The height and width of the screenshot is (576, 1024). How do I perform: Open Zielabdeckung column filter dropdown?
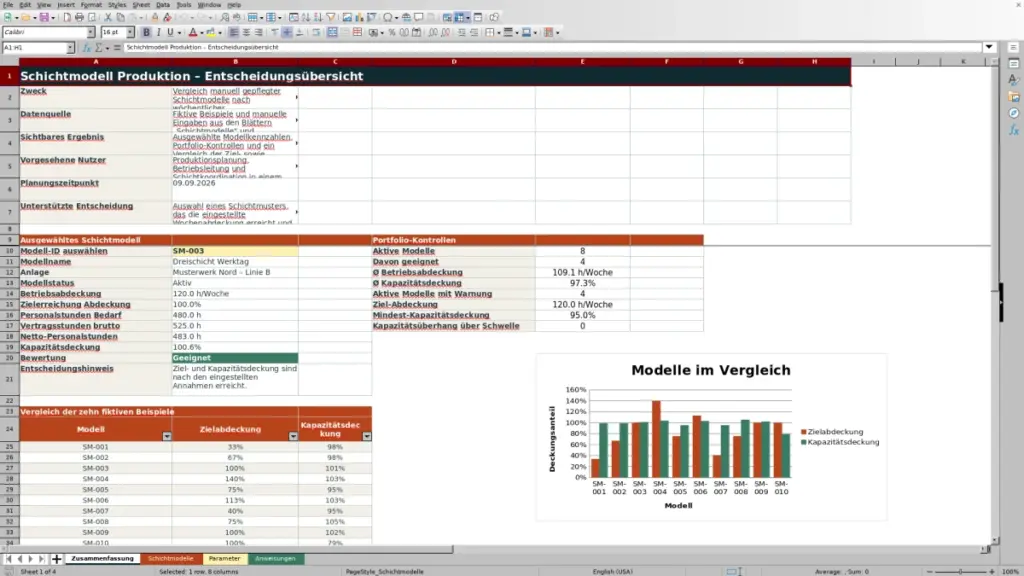(x=293, y=436)
